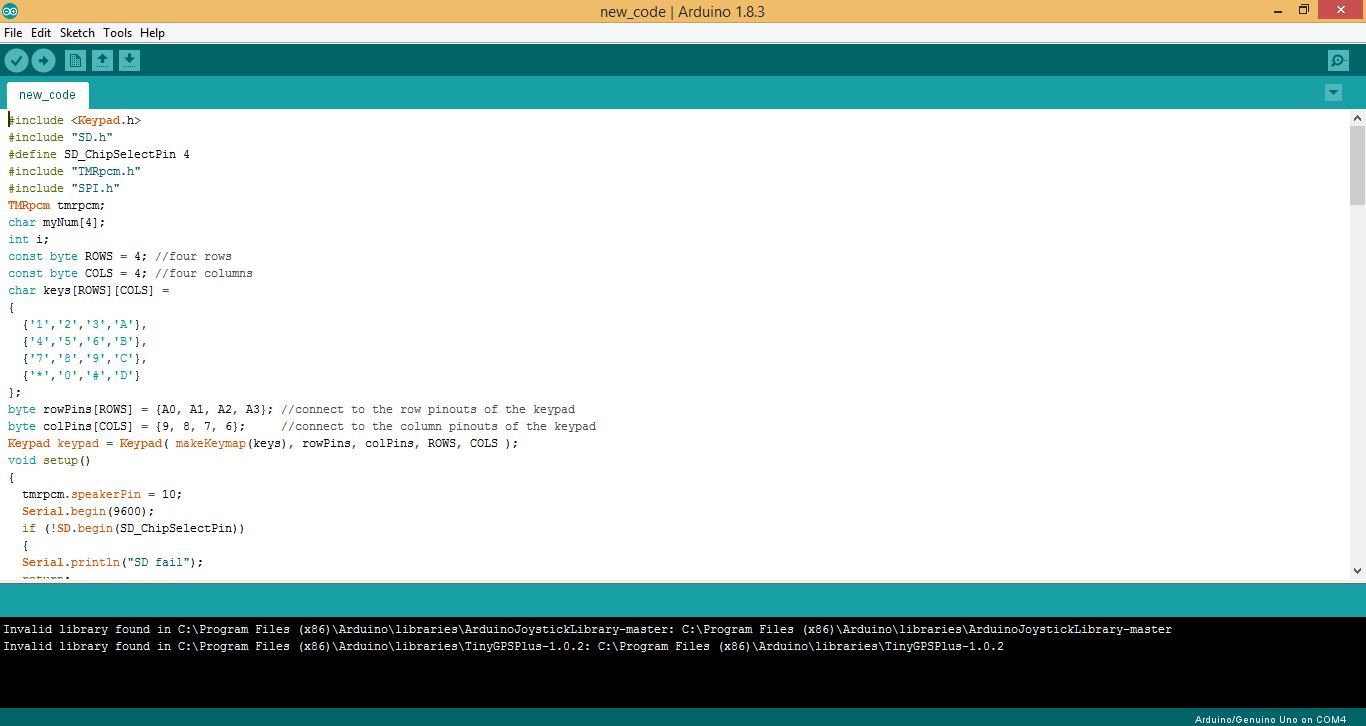Verify the sketch with the checkmark icon
The height and width of the screenshot is (726, 1366).
coord(16,60)
